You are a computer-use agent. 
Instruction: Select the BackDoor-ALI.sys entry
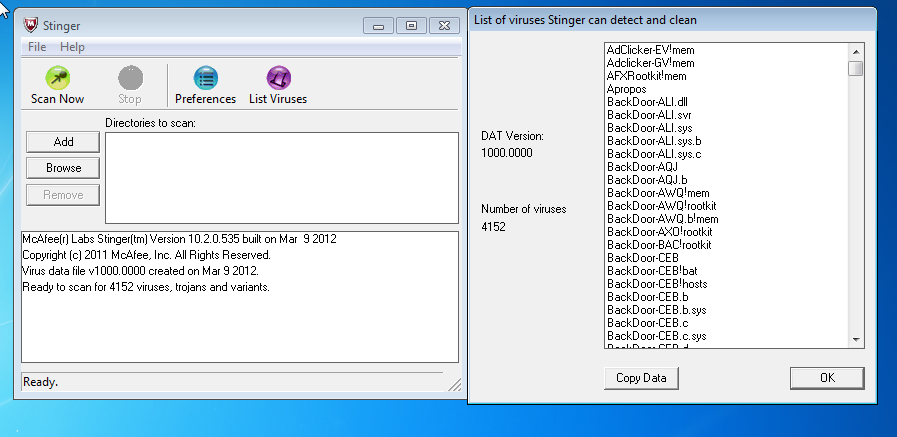pos(650,128)
